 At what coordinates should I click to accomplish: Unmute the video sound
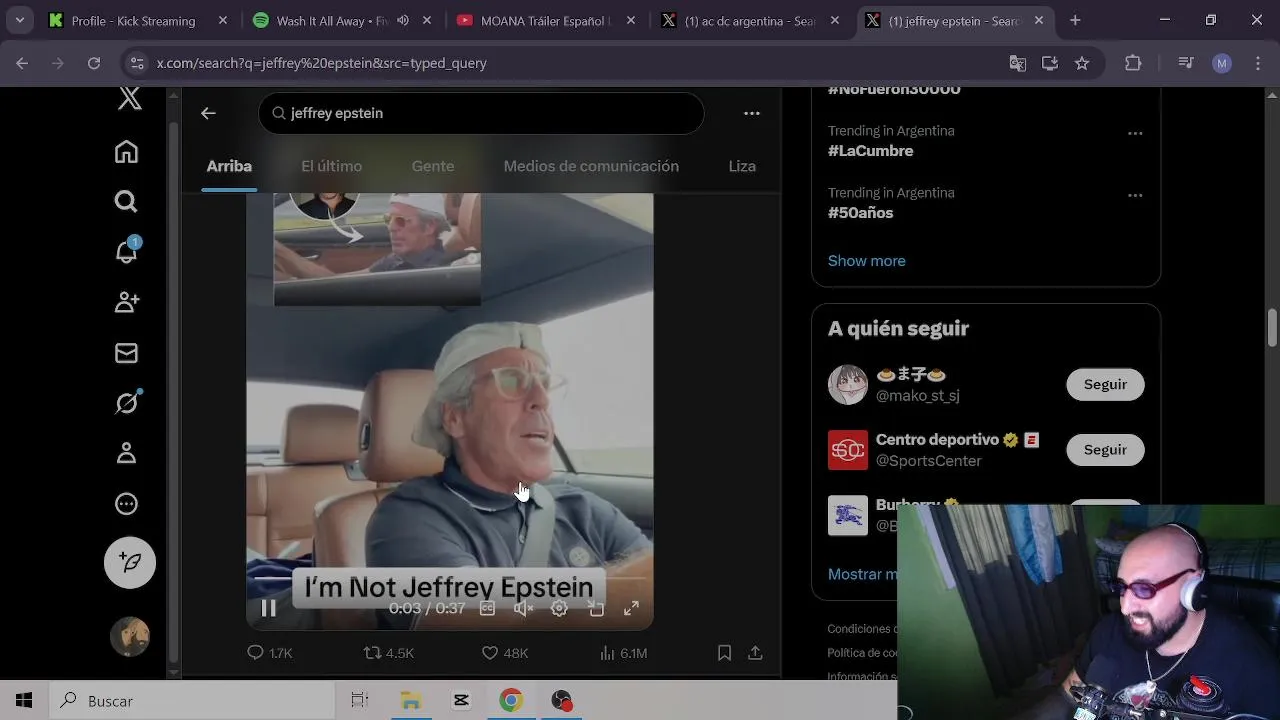[x=523, y=608]
